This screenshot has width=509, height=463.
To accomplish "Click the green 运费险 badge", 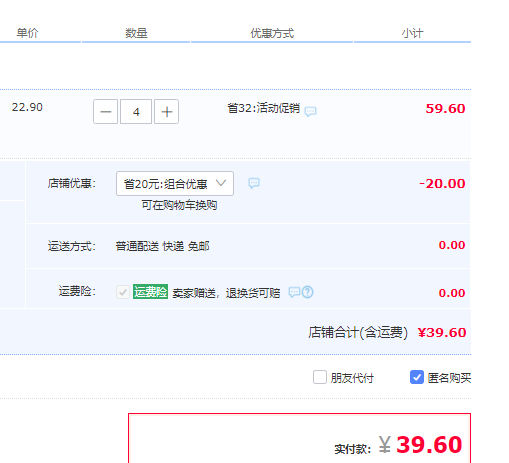I will 150,292.
